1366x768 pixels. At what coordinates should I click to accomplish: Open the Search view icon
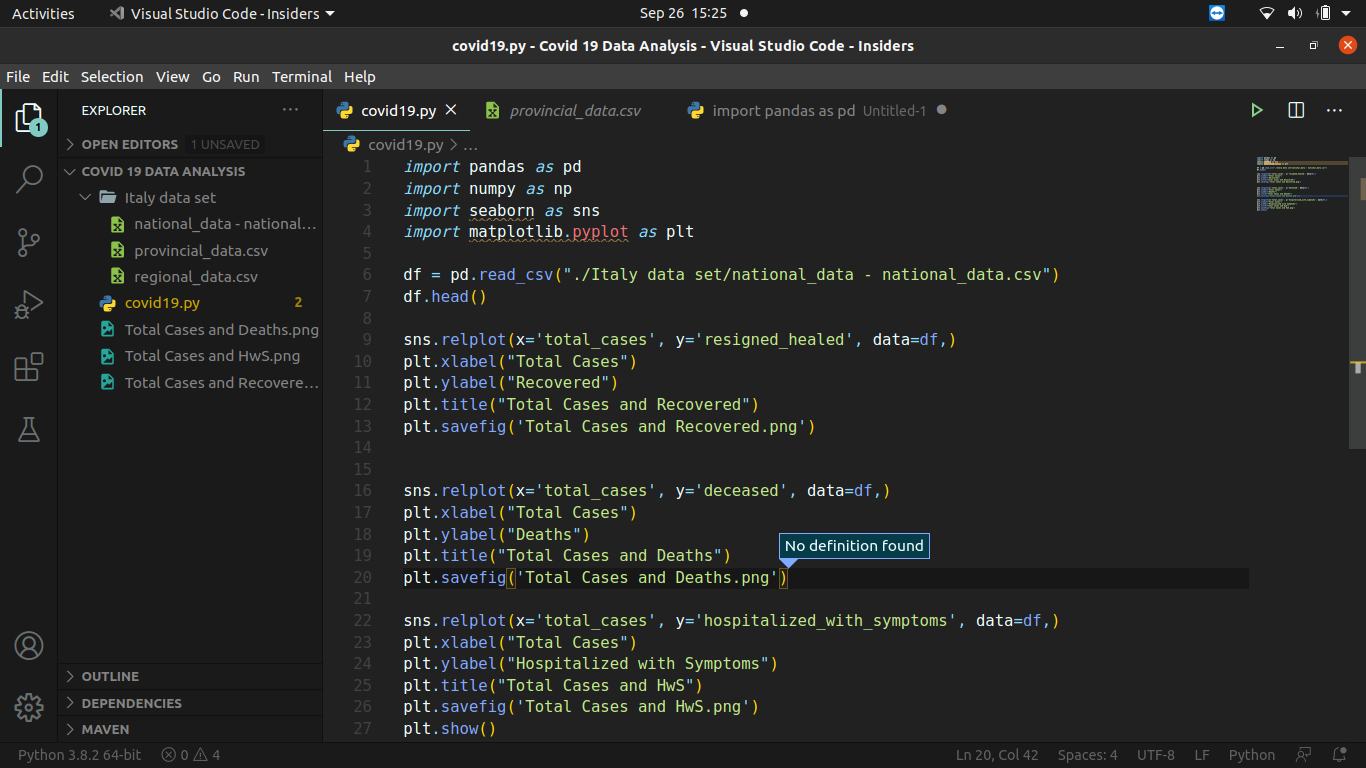(x=29, y=179)
